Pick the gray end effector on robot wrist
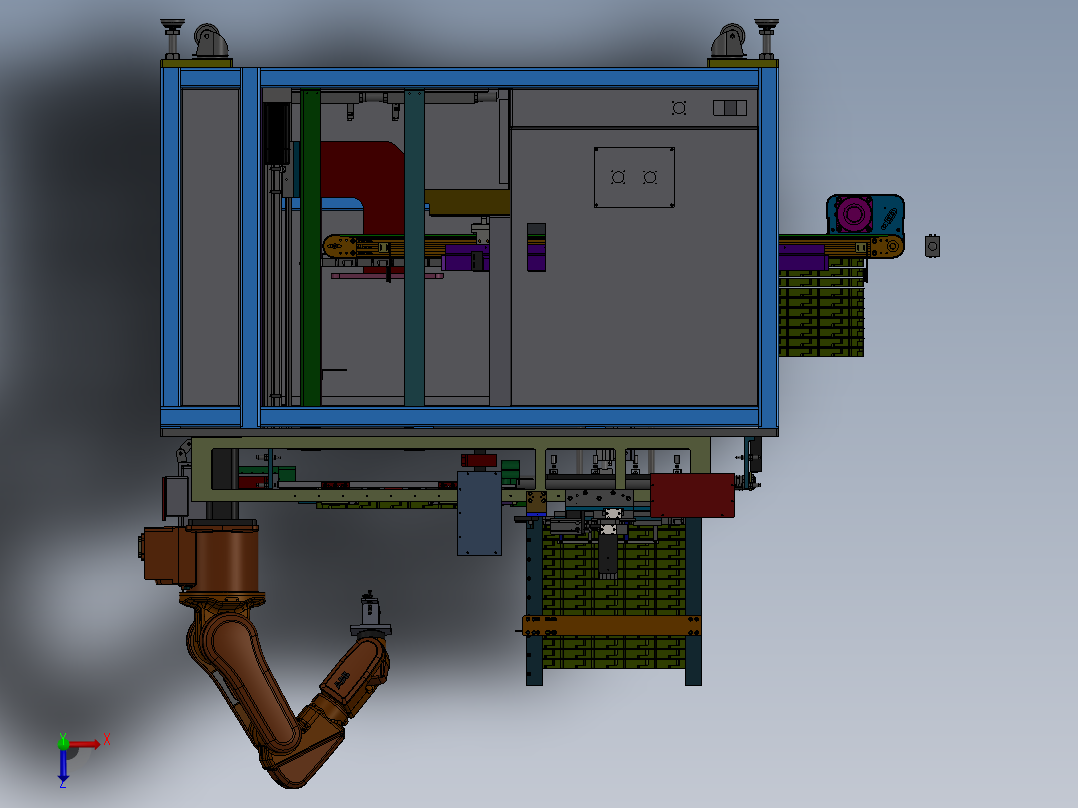The height and width of the screenshot is (808, 1078). pyautogui.click(x=371, y=614)
